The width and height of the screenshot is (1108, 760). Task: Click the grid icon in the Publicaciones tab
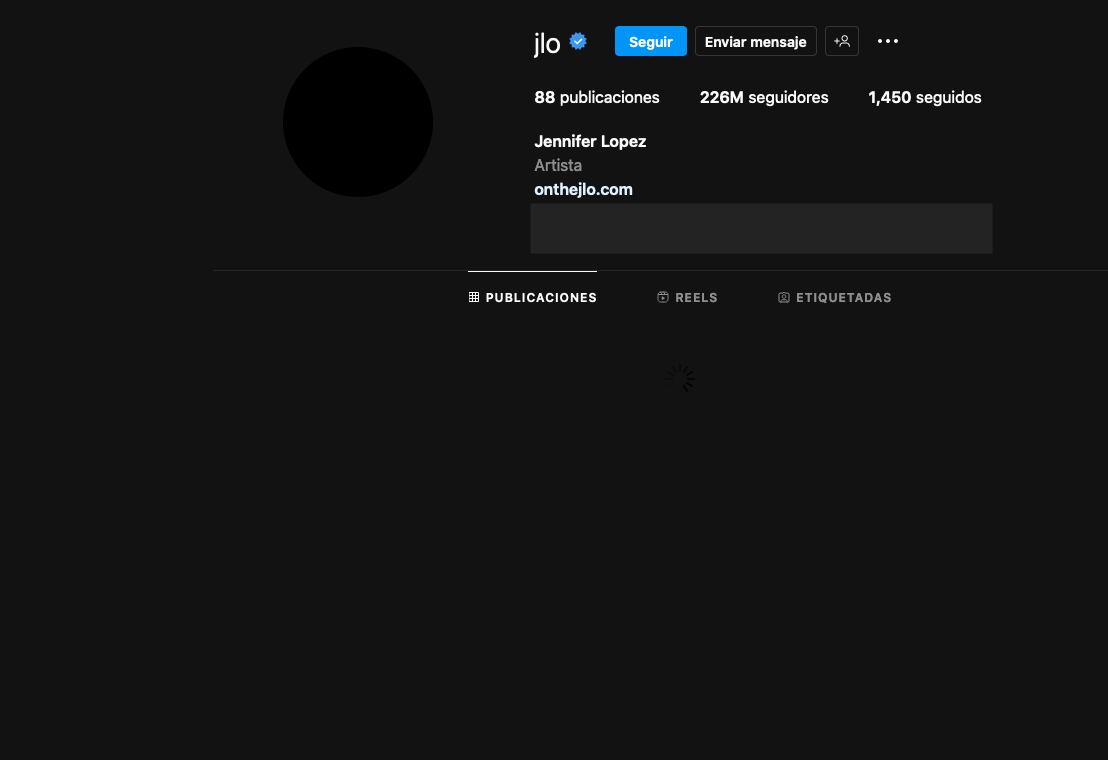tap(474, 297)
